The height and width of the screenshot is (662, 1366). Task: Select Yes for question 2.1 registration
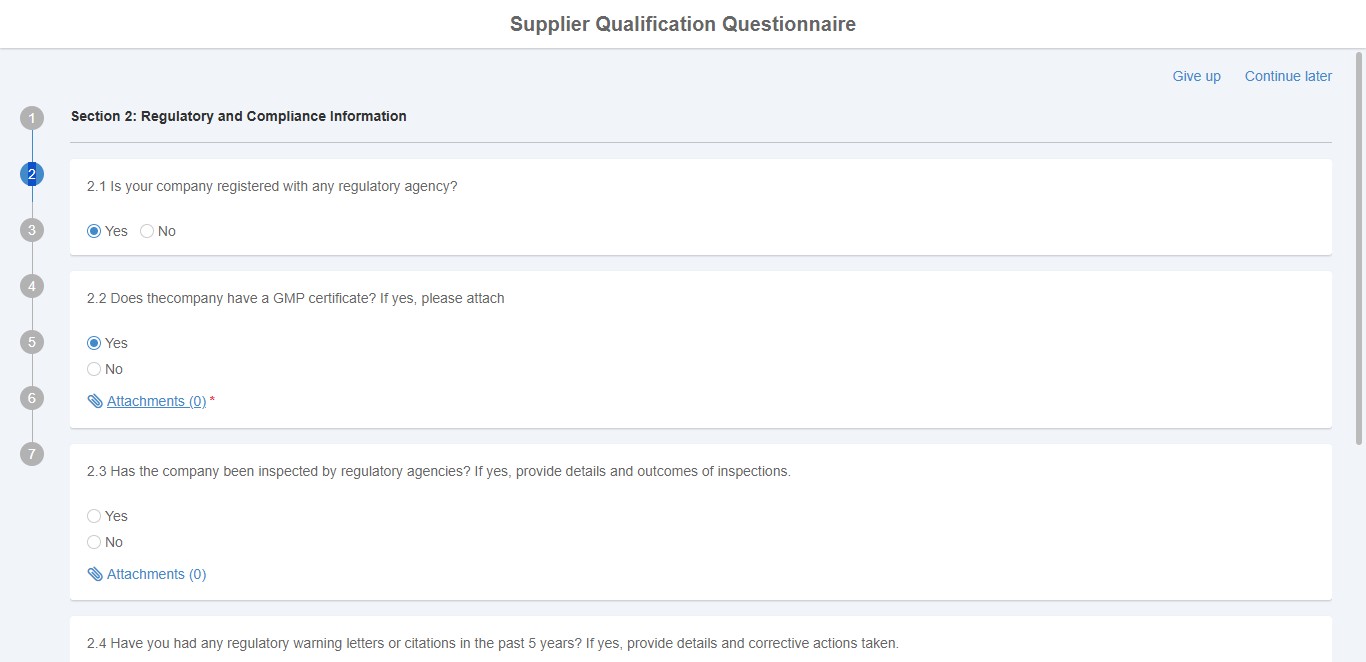pos(94,231)
